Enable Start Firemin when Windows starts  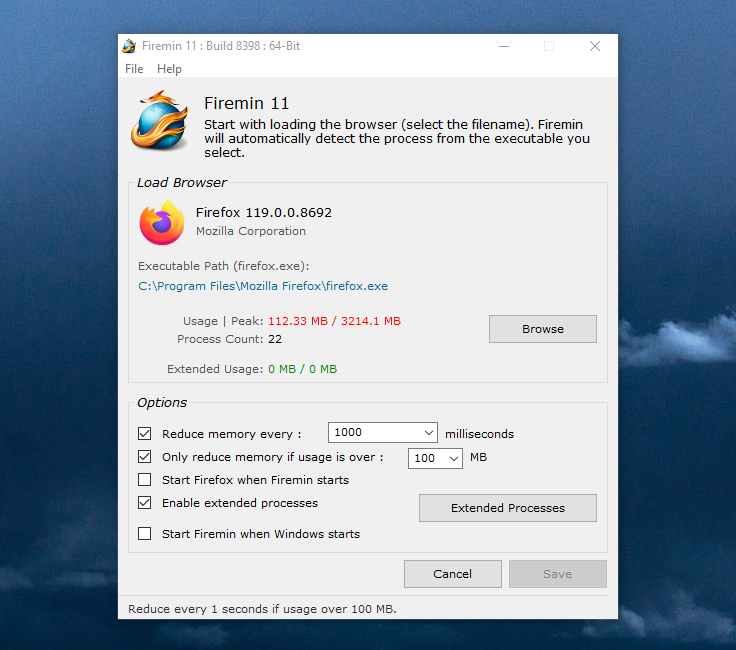pyautogui.click(x=145, y=534)
